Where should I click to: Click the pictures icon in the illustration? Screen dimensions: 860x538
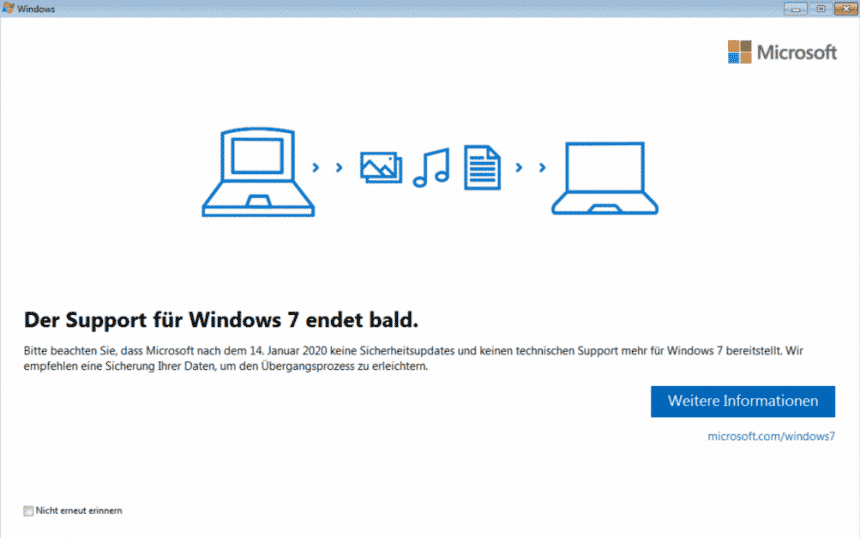tap(381, 167)
